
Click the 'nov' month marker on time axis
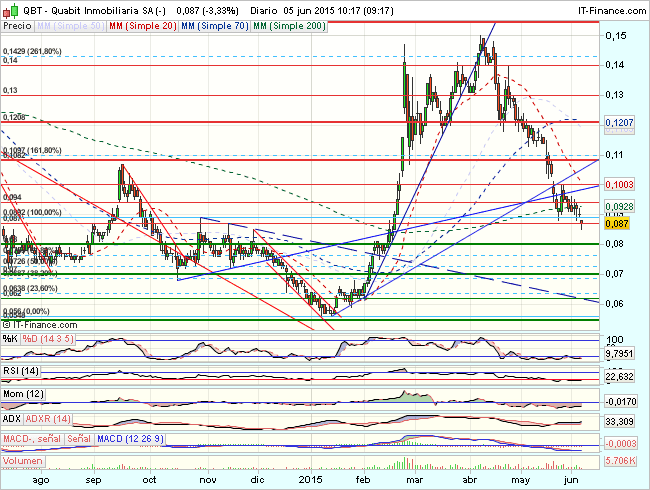208,480
